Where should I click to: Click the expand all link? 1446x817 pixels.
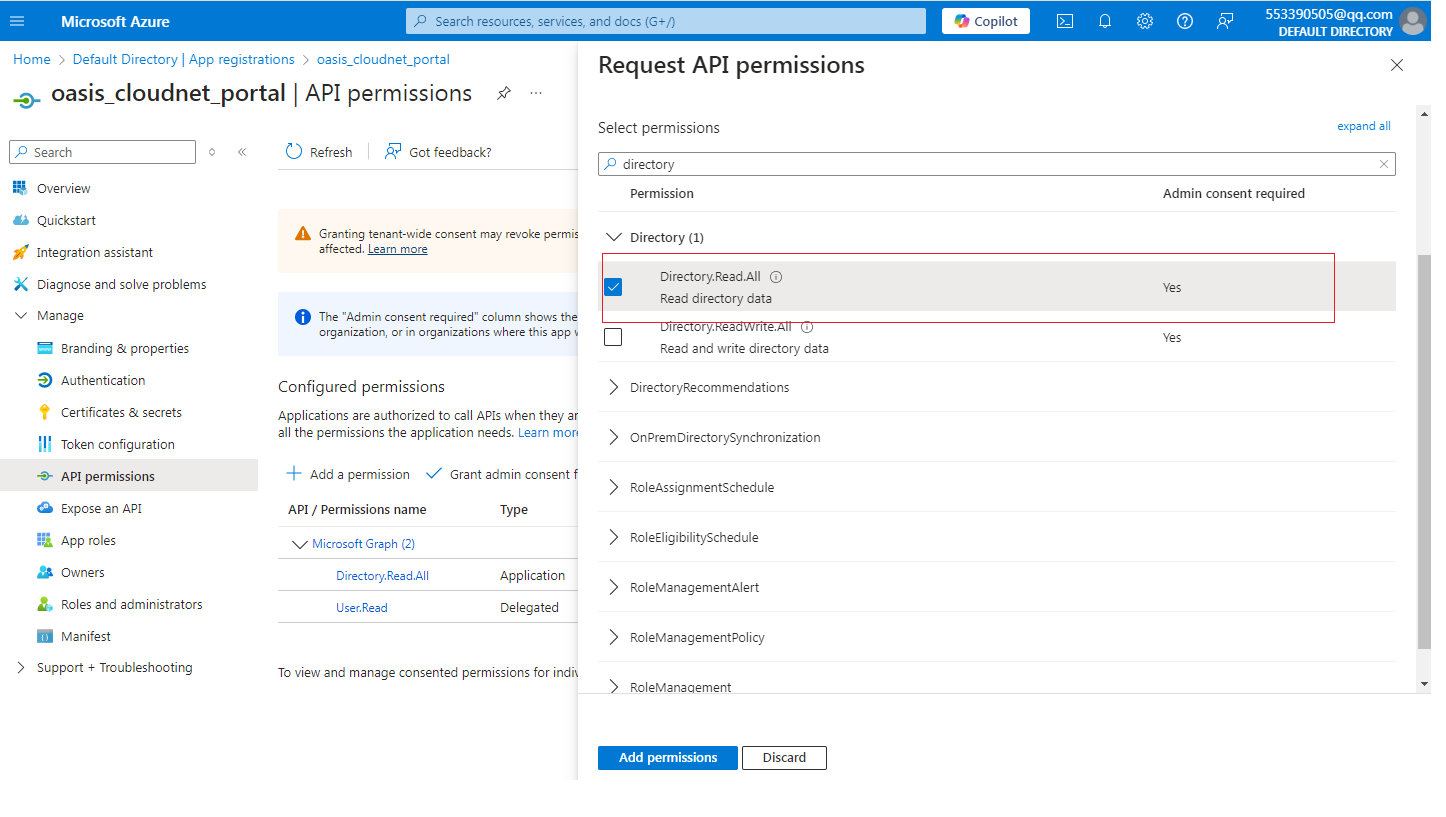(1364, 126)
